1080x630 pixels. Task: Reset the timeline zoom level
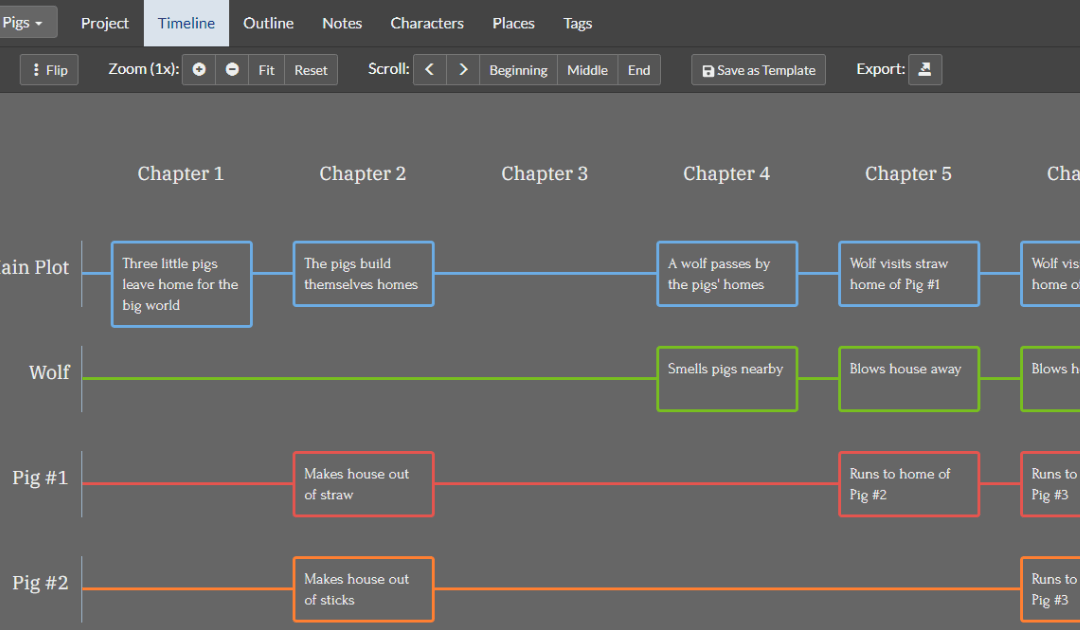tap(311, 70)
